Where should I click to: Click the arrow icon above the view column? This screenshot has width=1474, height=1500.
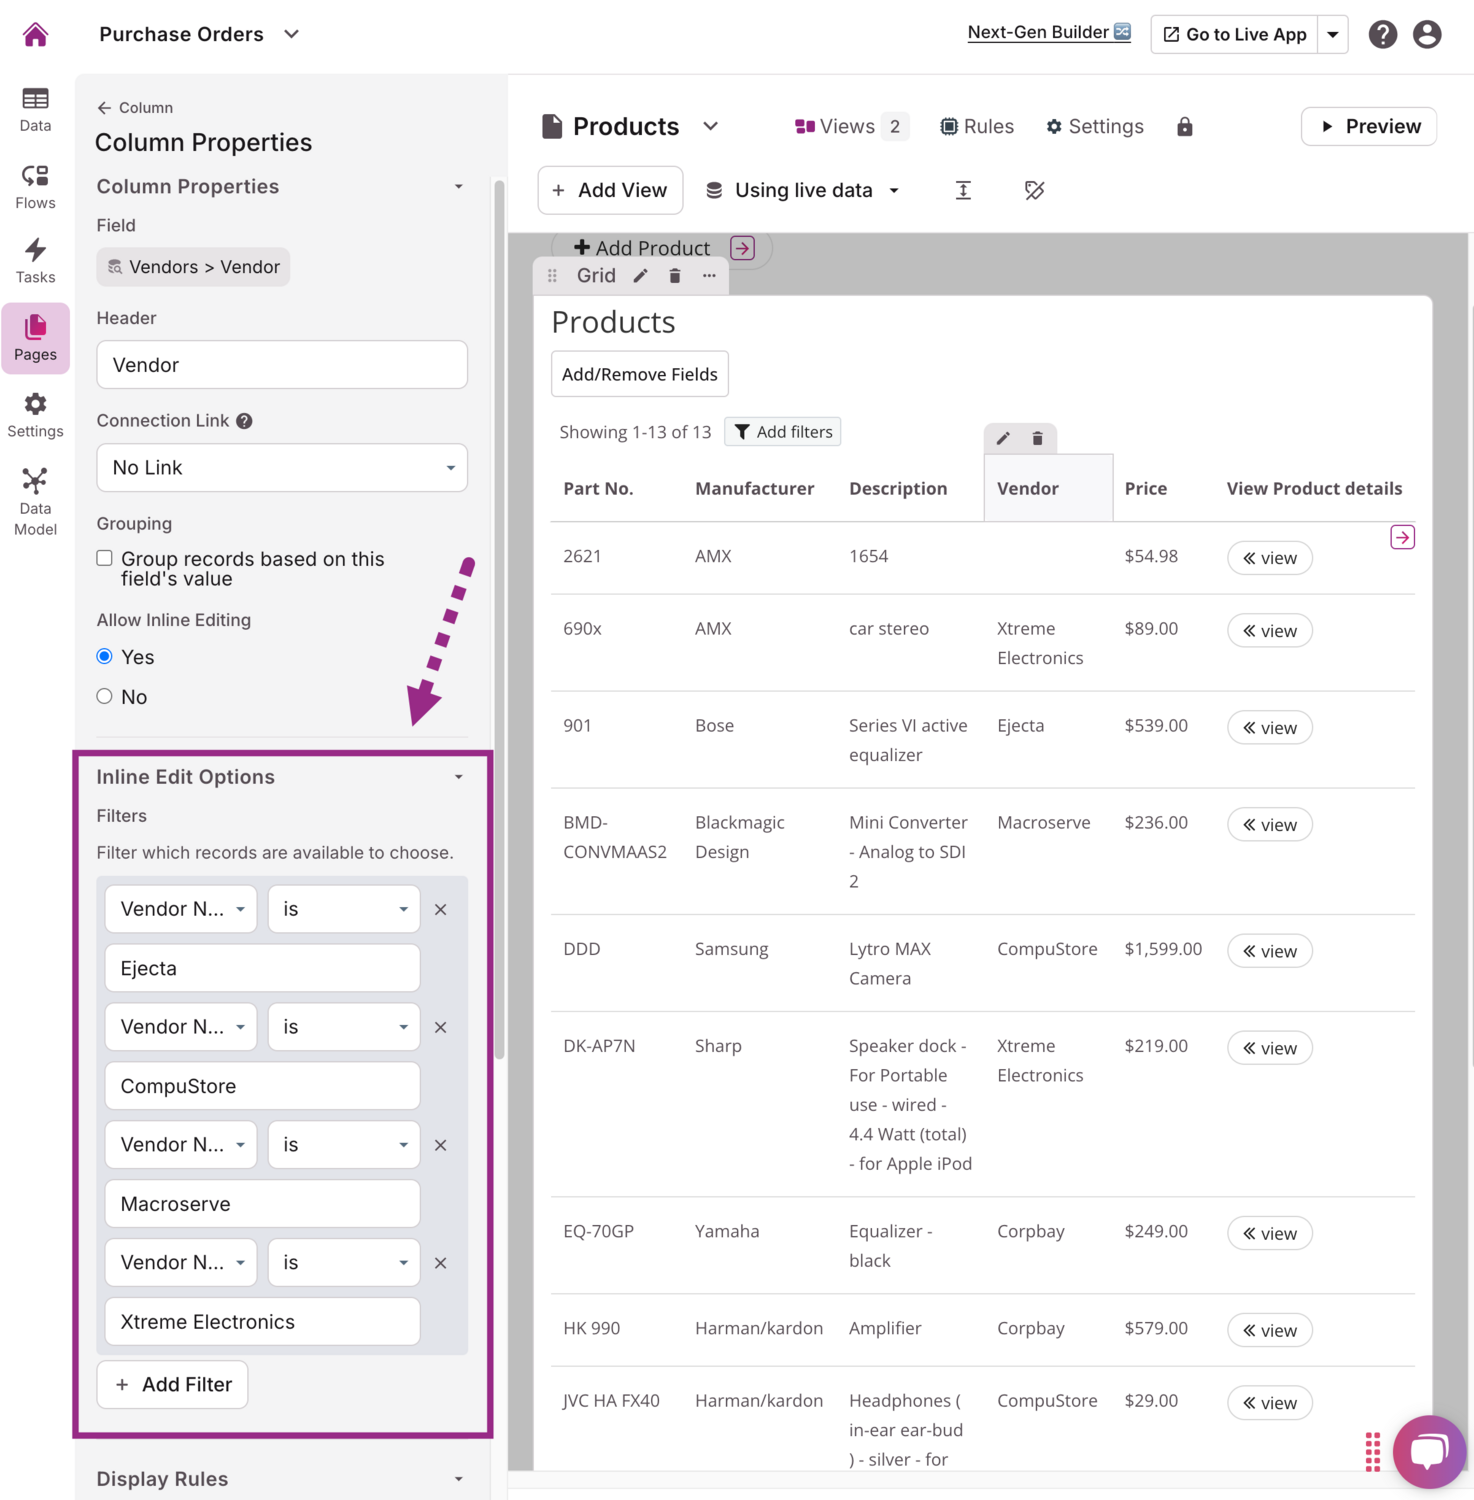pyautogui.click(x=1402, y=538)
